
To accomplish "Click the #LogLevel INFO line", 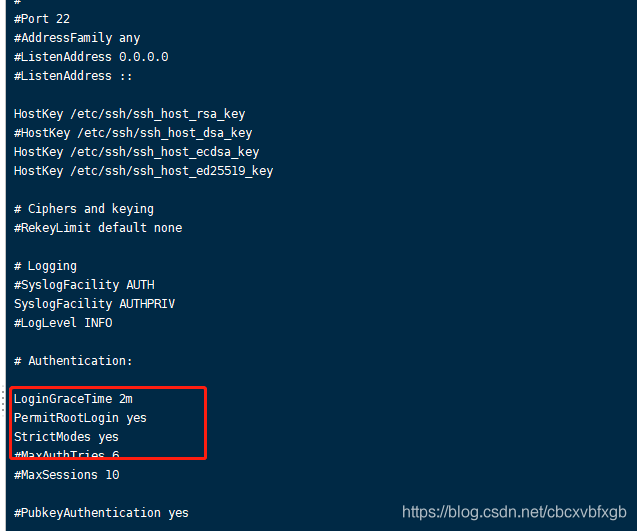I will click(x=63, y=323).
